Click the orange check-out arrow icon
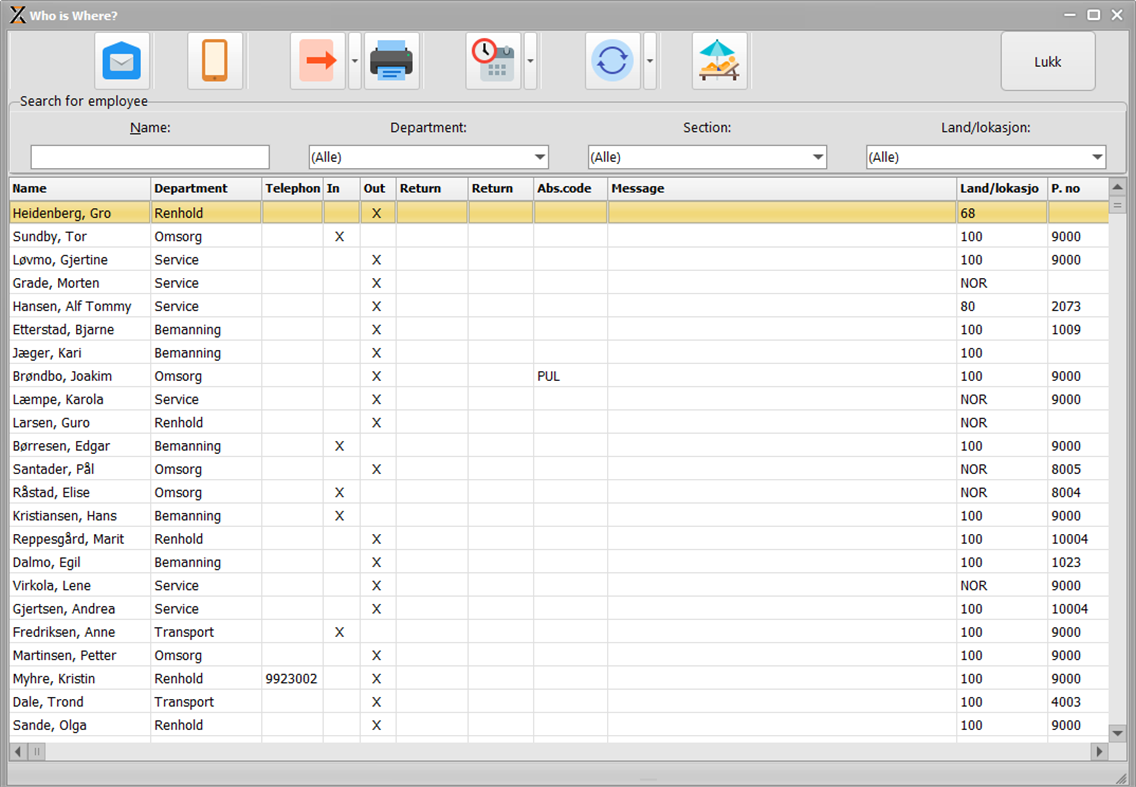The width and height of the screenshot is (1136, 787). pyautogui.click(x=320, y=60)
